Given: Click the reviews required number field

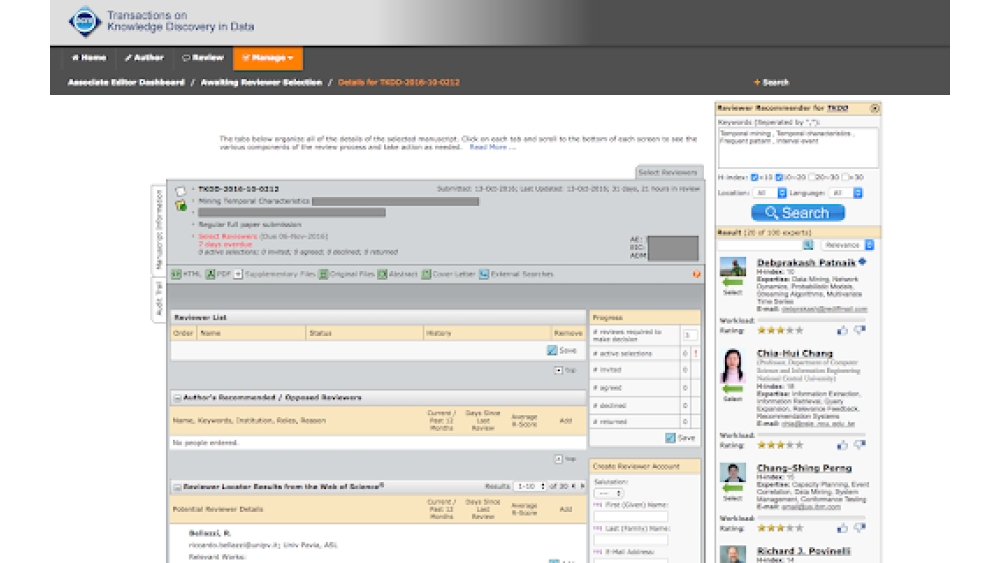Looking at the screenshot, I should 689,335.
